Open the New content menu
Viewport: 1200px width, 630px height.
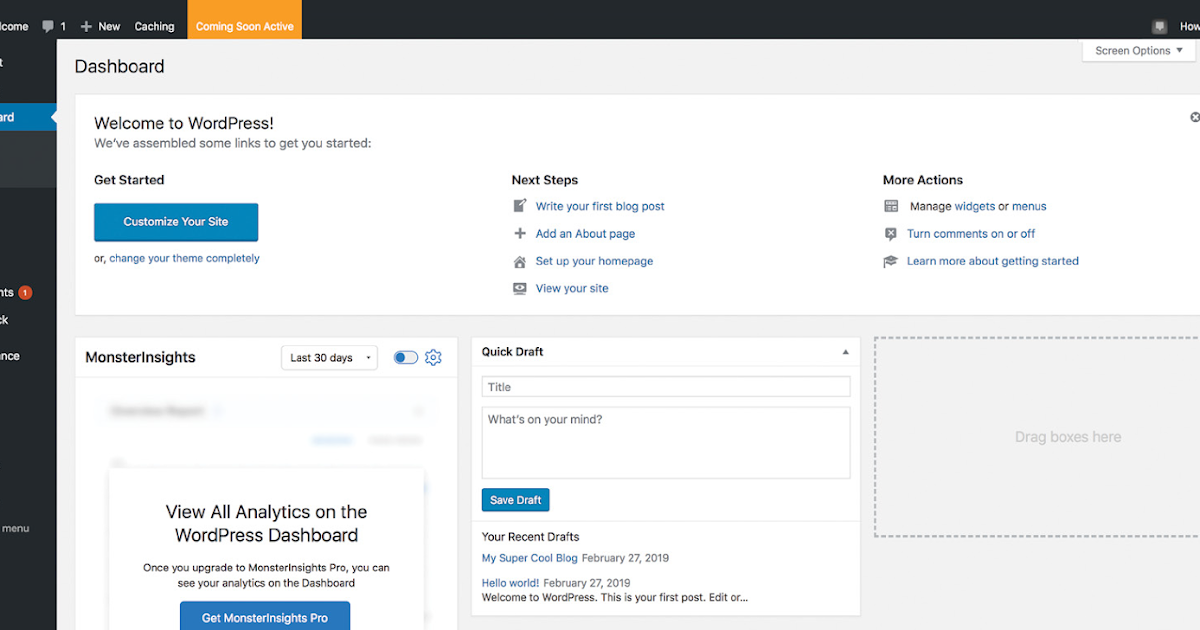[100, 27]
